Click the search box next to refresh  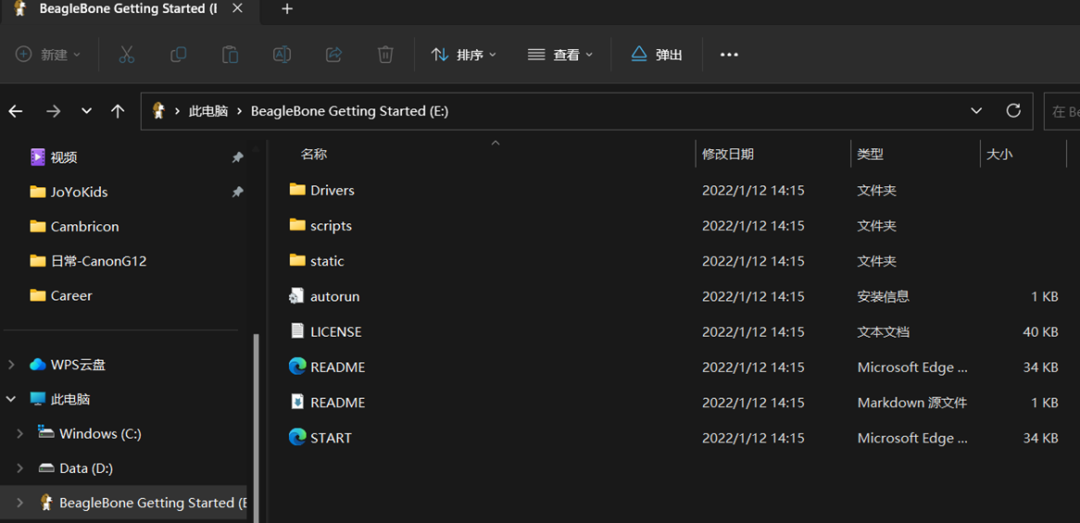click(1062, 111)
